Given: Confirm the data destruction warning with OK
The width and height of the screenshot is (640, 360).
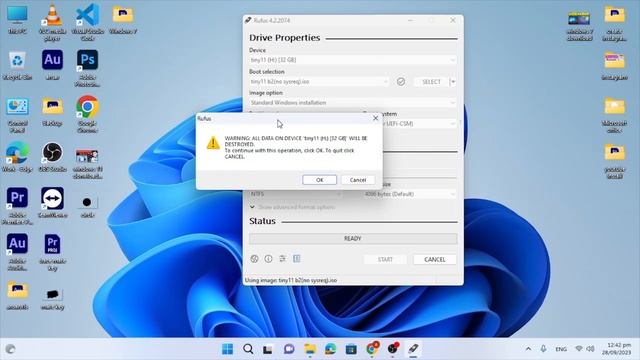Looking at the screenshot, I should click(320, 180).
